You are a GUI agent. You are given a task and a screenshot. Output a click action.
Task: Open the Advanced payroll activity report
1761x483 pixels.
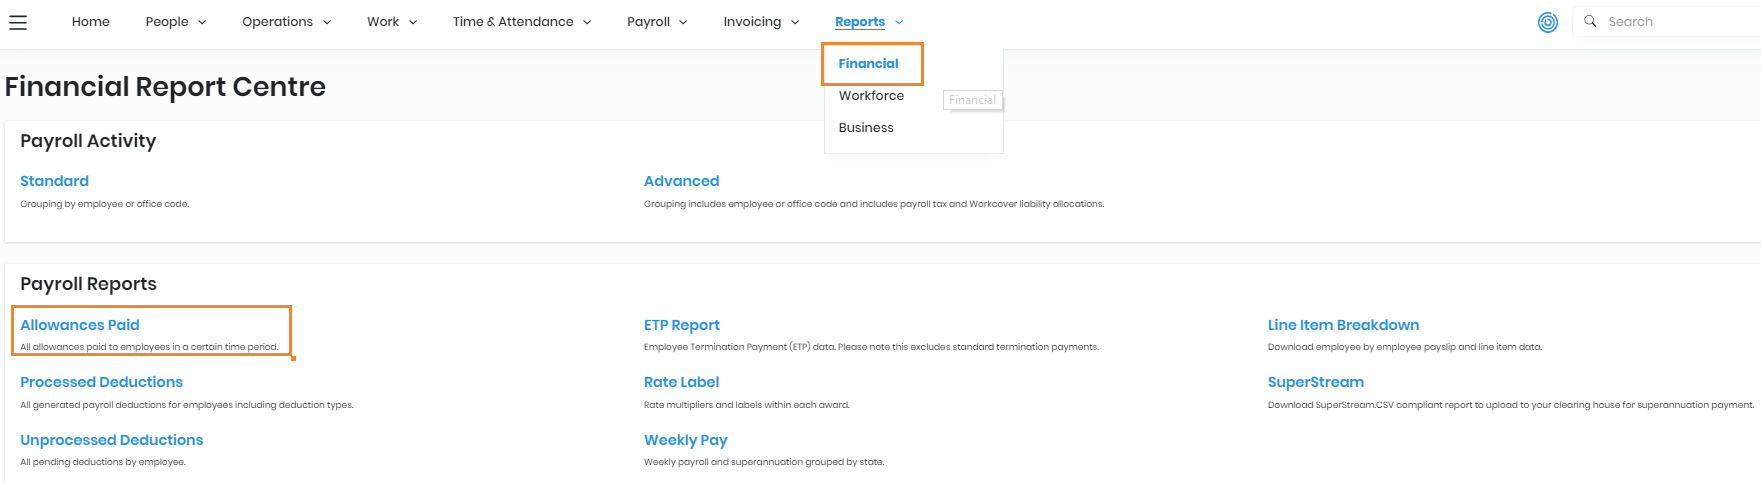(681, 181)
